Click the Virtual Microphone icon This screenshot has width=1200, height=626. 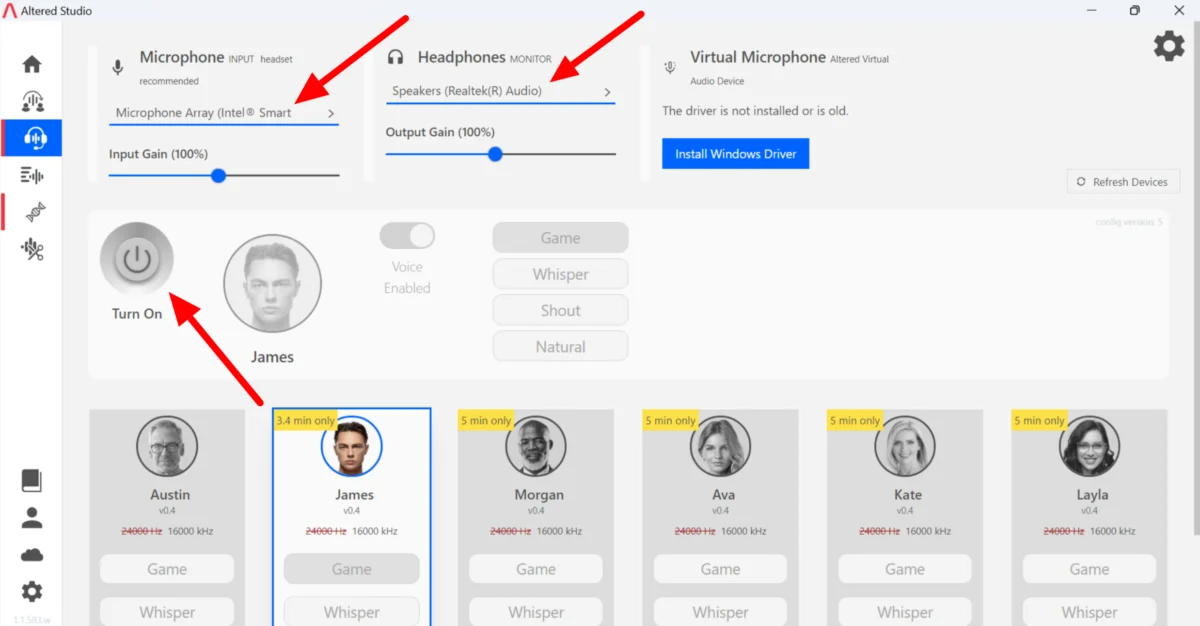point(670,67)
